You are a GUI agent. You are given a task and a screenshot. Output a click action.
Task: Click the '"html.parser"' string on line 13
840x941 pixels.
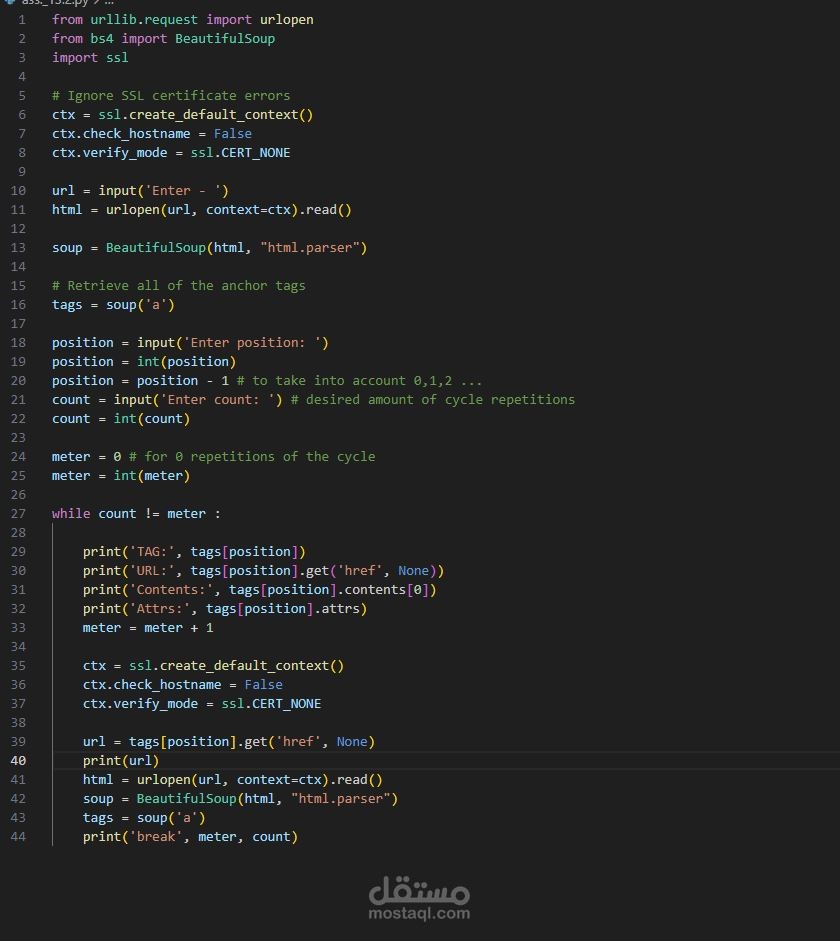[x=310, y=248]
